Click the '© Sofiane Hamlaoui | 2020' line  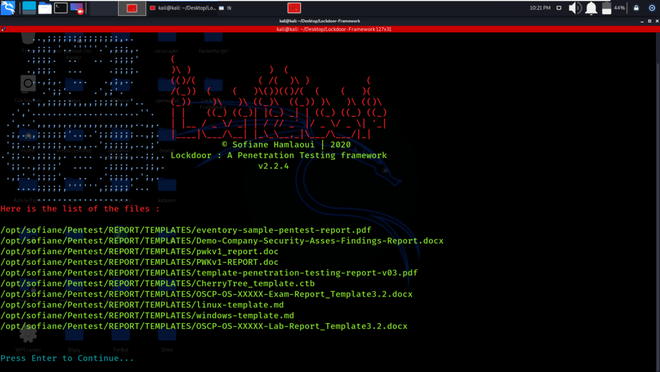point(286,145)
